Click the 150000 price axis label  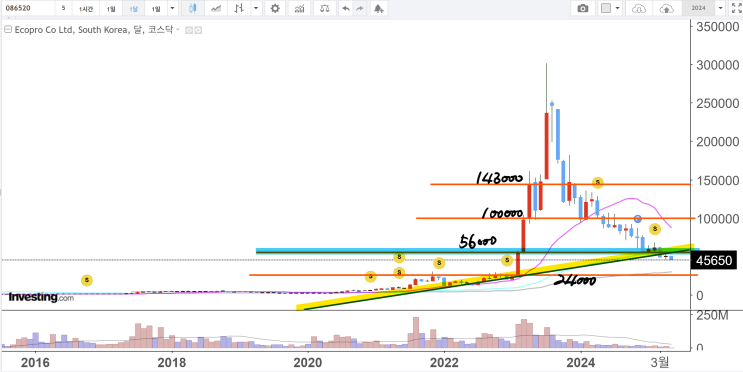[x=717, y=180]
